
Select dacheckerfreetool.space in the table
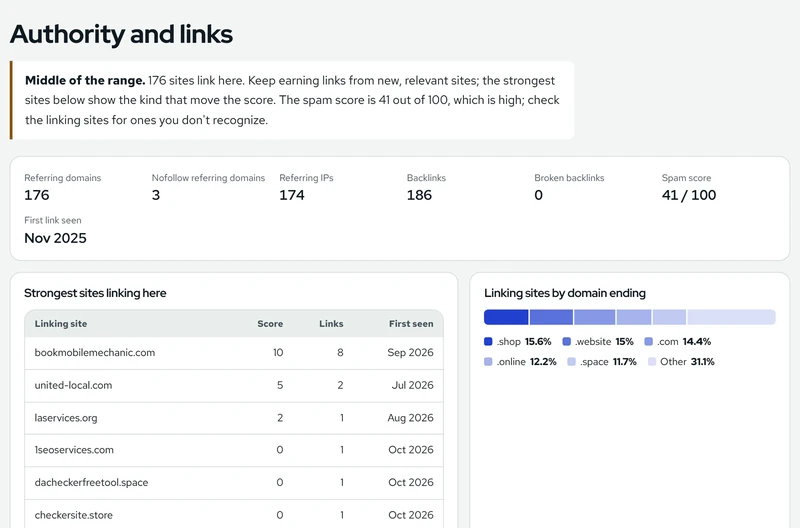[91, 483]
